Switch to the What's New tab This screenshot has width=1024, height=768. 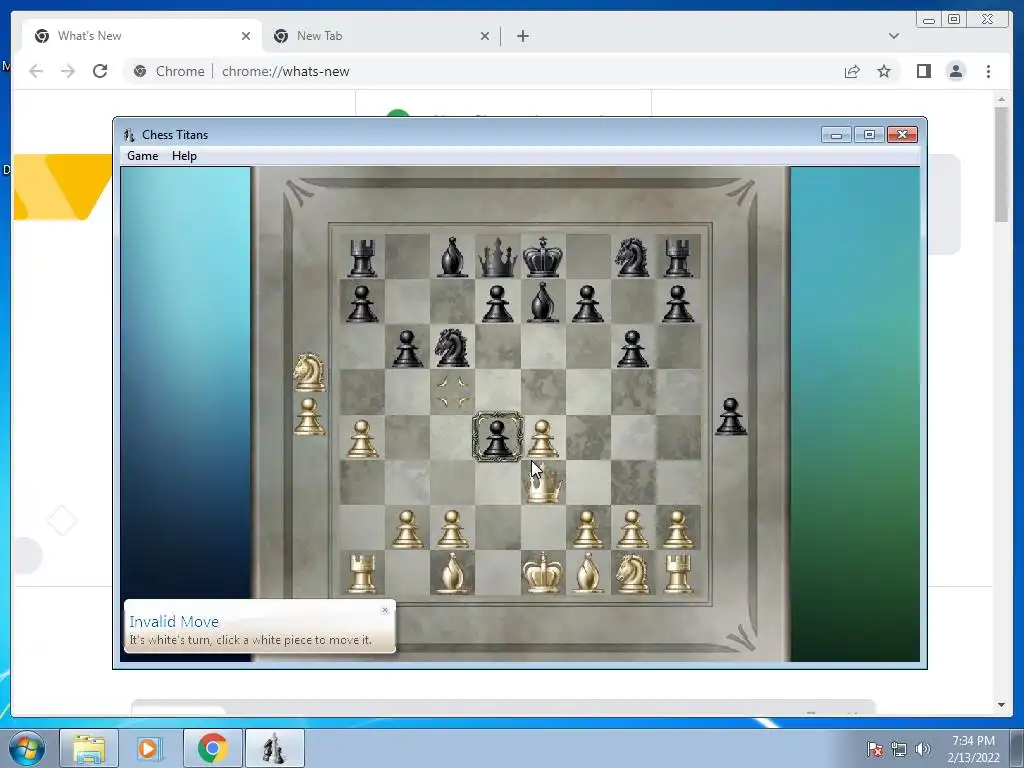[x=140, y=36]
